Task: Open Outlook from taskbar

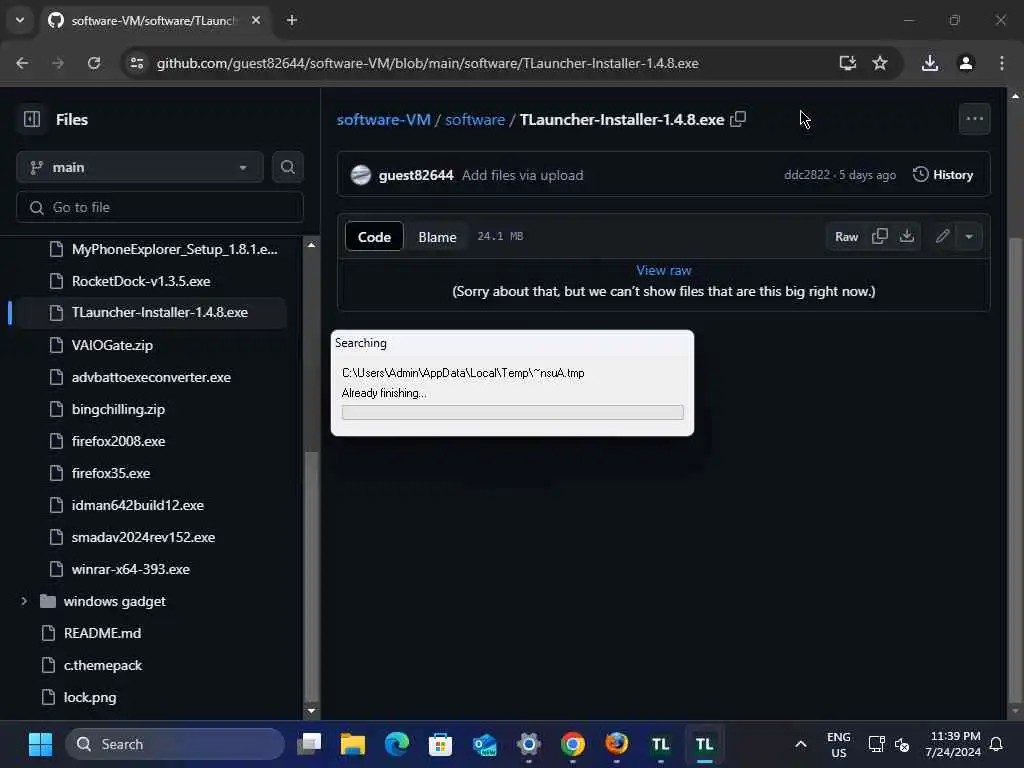Action: (x=485, y=744)
